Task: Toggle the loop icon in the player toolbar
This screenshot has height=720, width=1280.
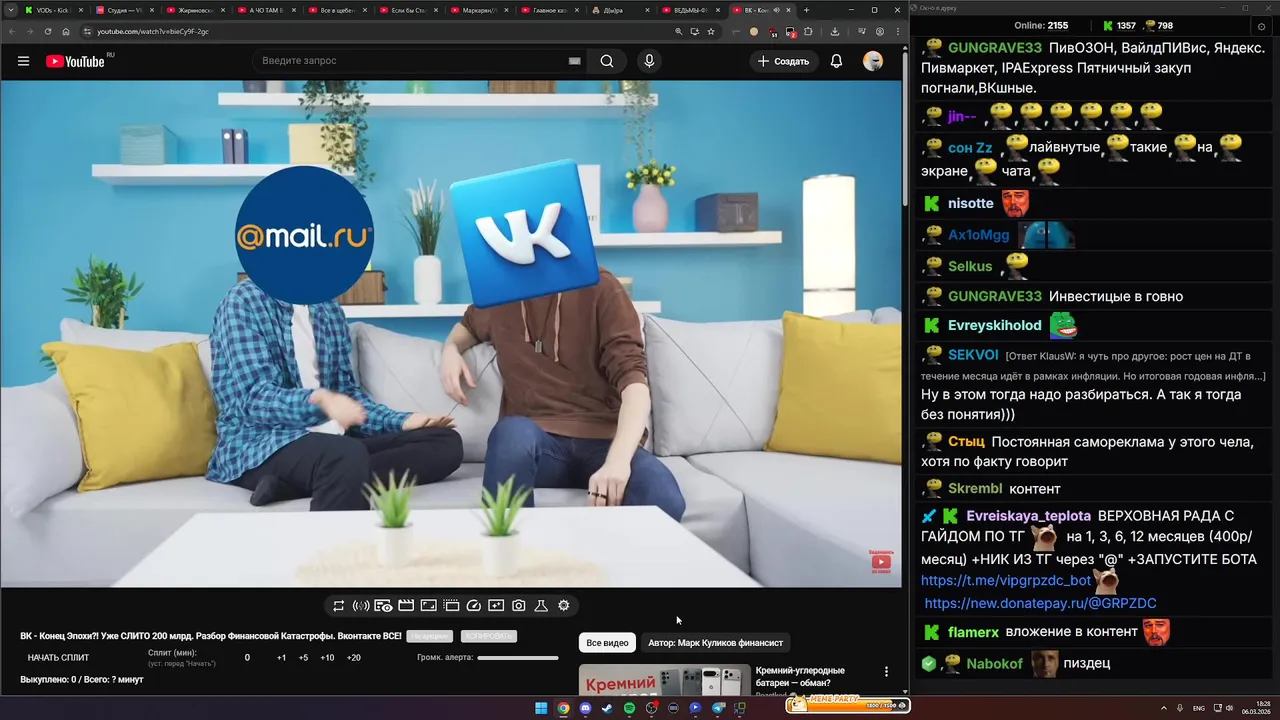Action: pos(339,606)
